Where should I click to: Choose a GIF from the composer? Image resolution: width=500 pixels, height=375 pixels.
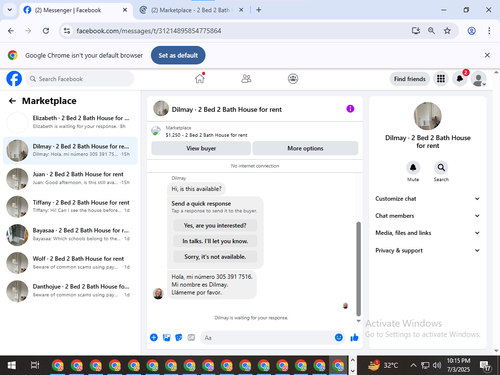191,337
